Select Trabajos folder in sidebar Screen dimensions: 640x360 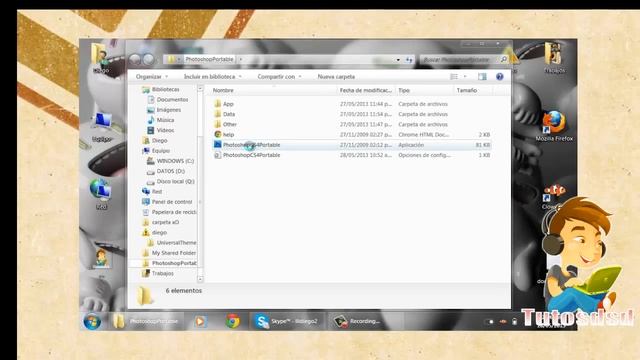[x=158, y=273]
